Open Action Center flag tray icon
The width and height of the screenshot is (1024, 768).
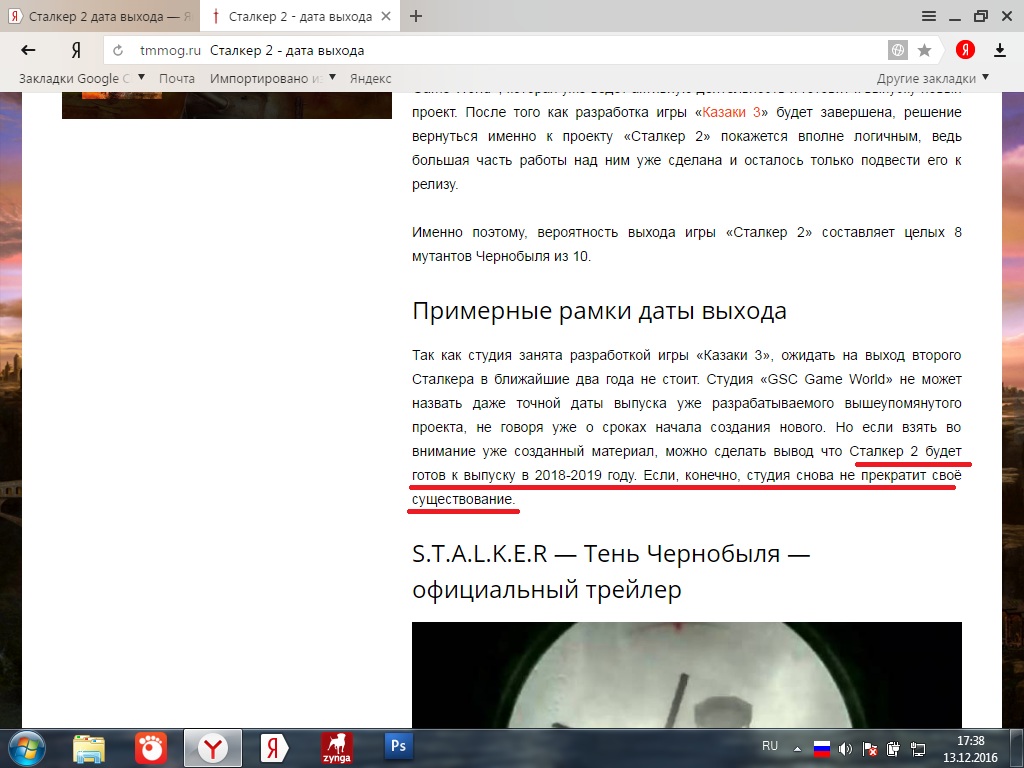[869, 749]
